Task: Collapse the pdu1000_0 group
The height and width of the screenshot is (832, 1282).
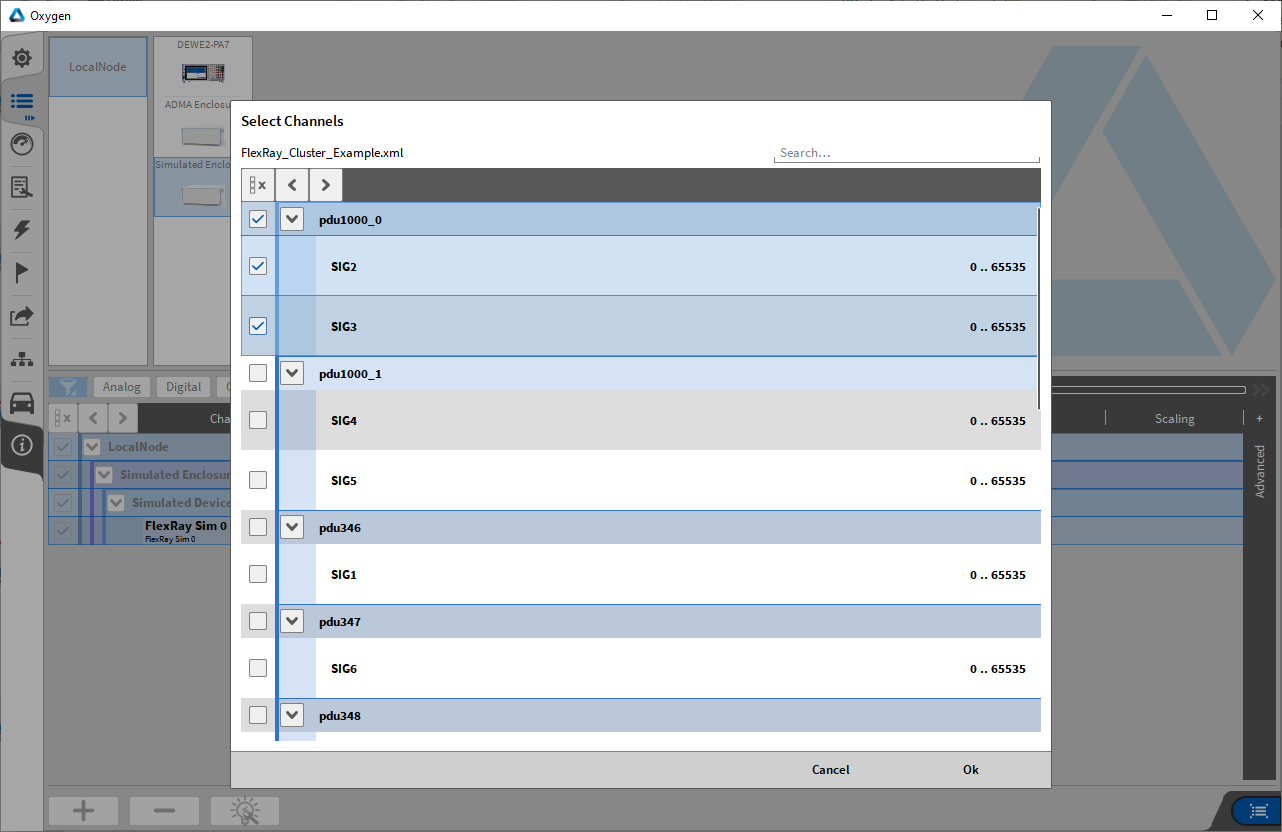Action: point(292,220)
